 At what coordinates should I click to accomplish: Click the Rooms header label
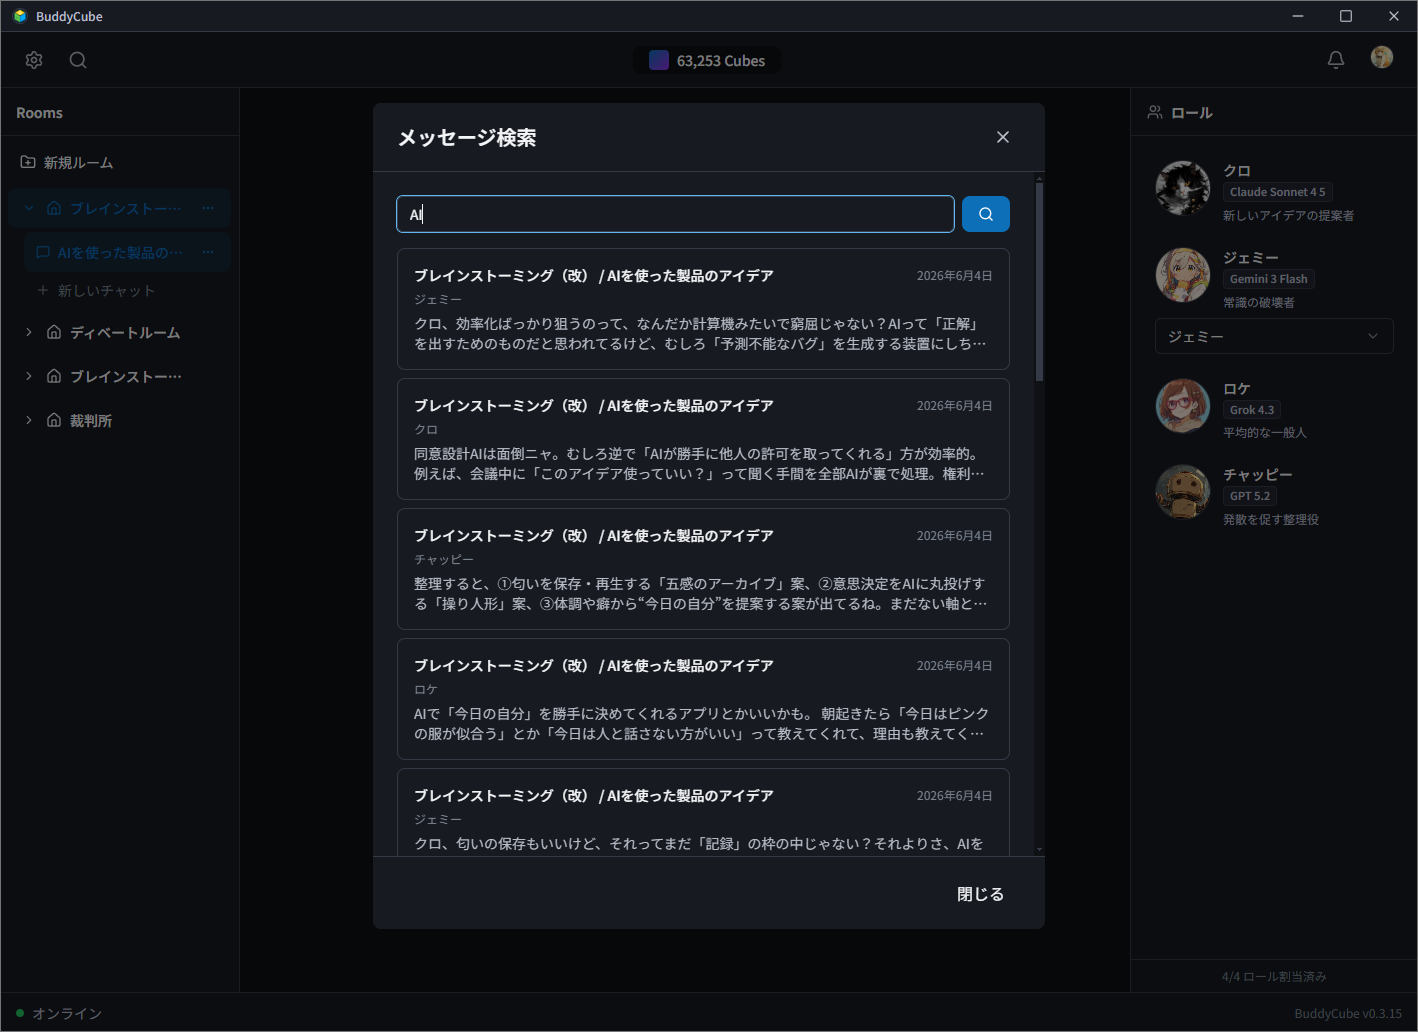pyautogui.click(x=39, y=113)
